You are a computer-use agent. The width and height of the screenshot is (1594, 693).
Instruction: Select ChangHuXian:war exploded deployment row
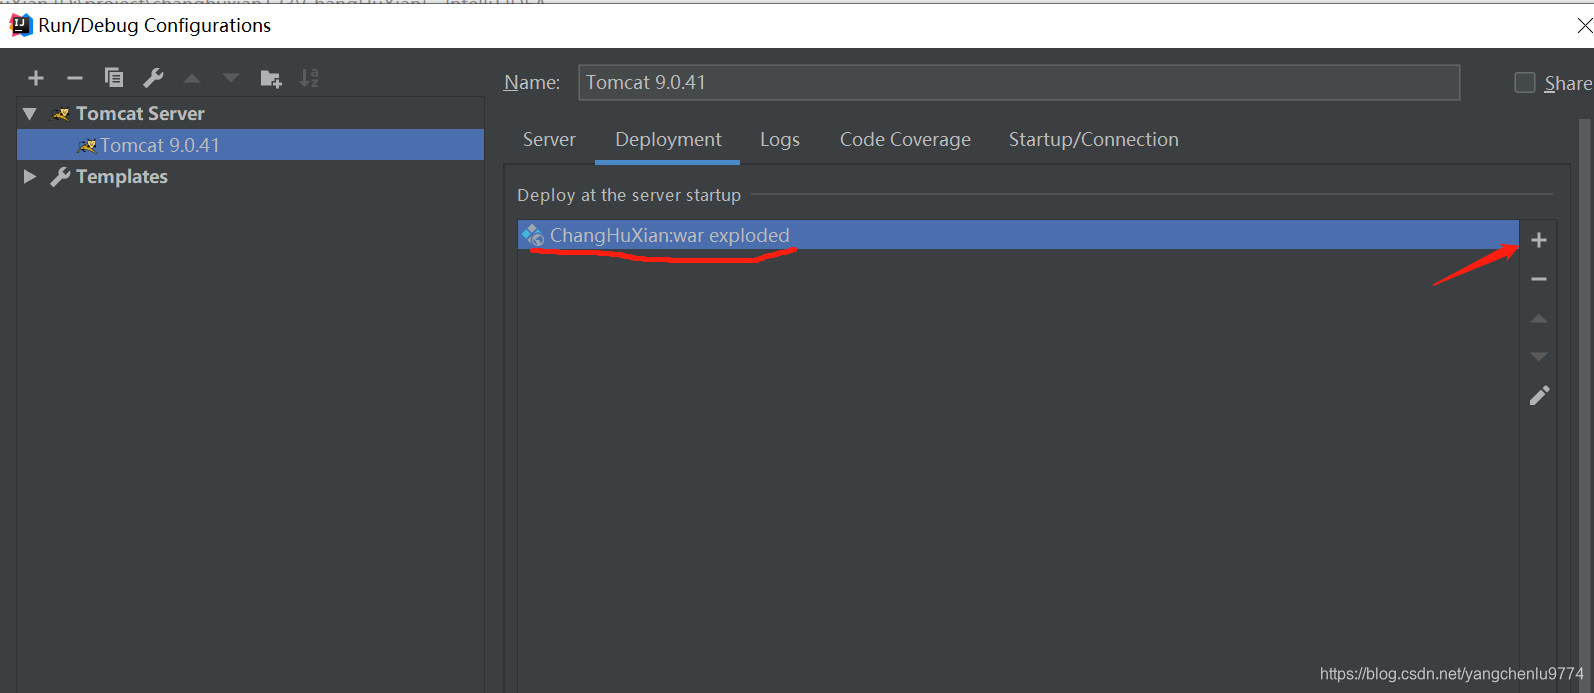(x=1018, y=235)
